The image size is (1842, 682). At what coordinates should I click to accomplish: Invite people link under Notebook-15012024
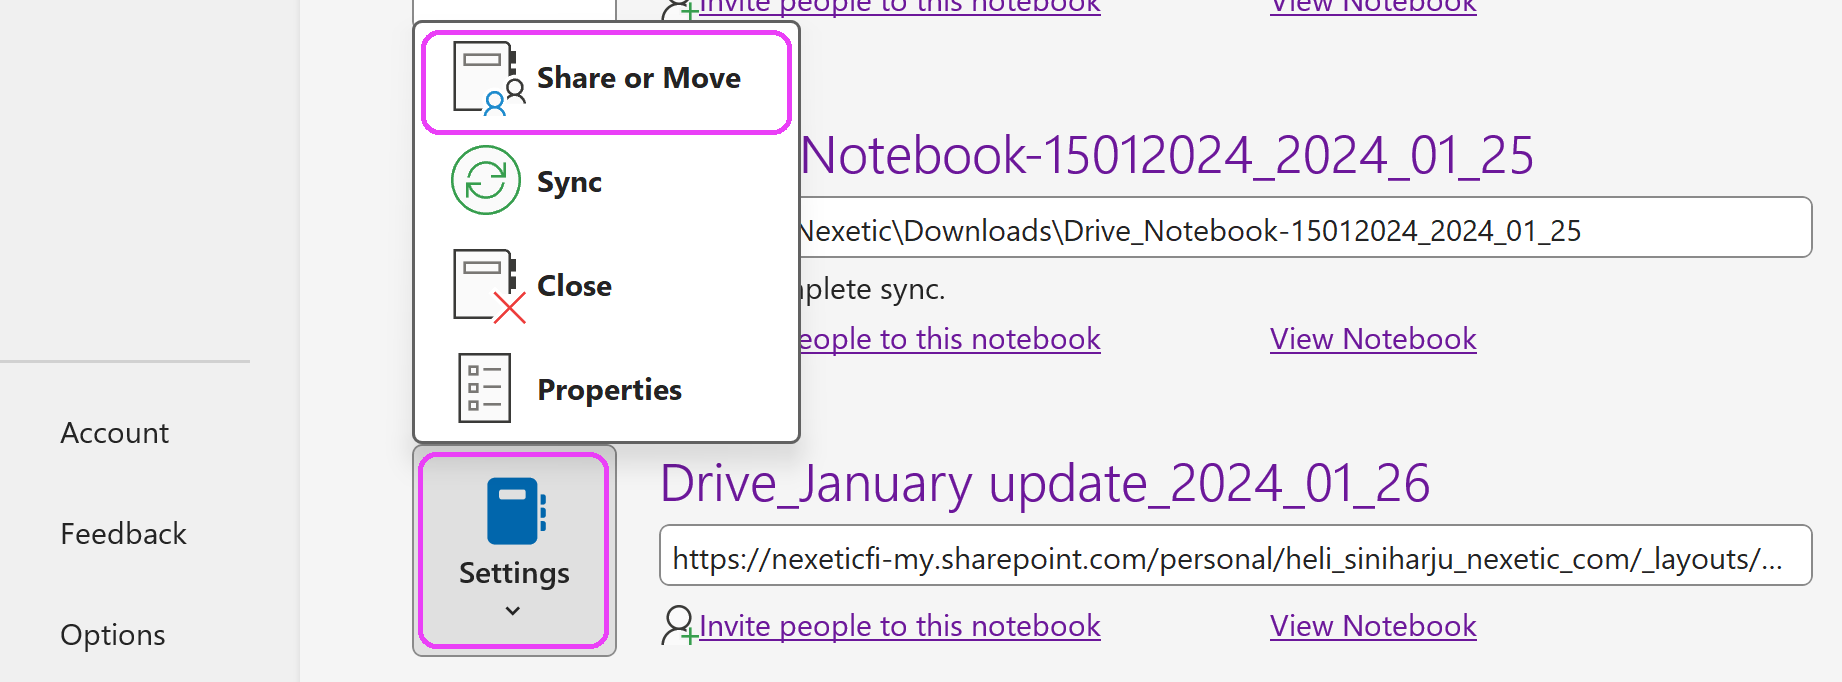pos(949,339)
